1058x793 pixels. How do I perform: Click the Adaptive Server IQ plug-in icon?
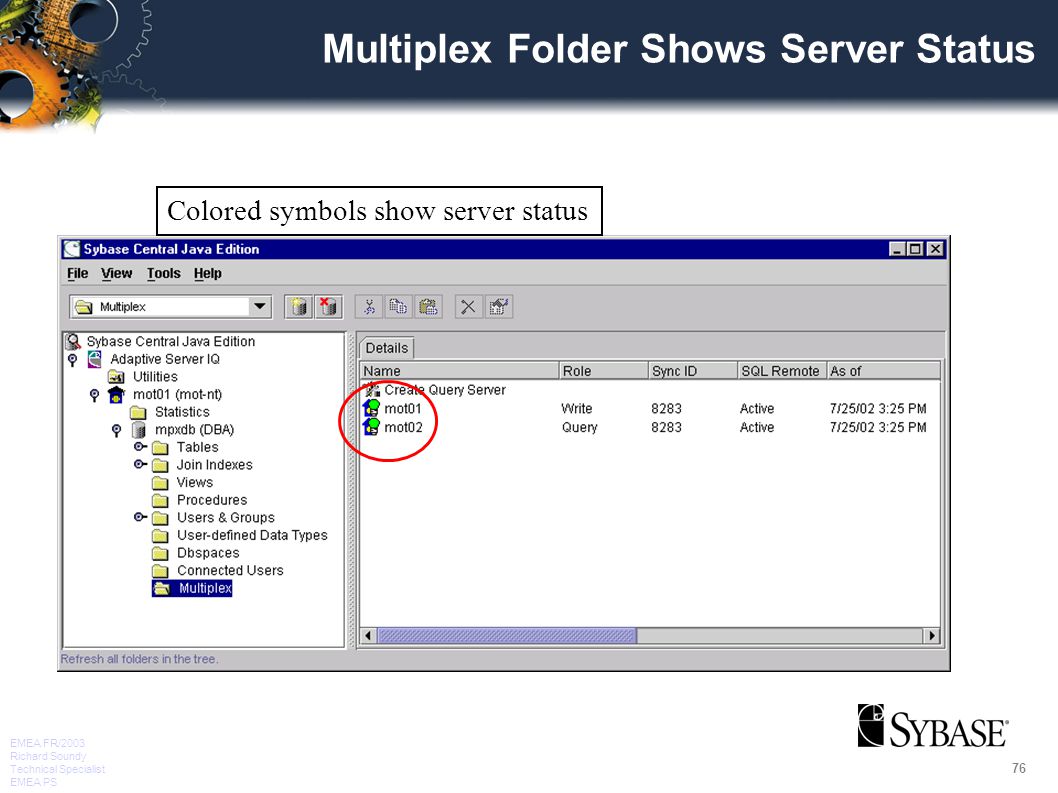pos(94,359)
